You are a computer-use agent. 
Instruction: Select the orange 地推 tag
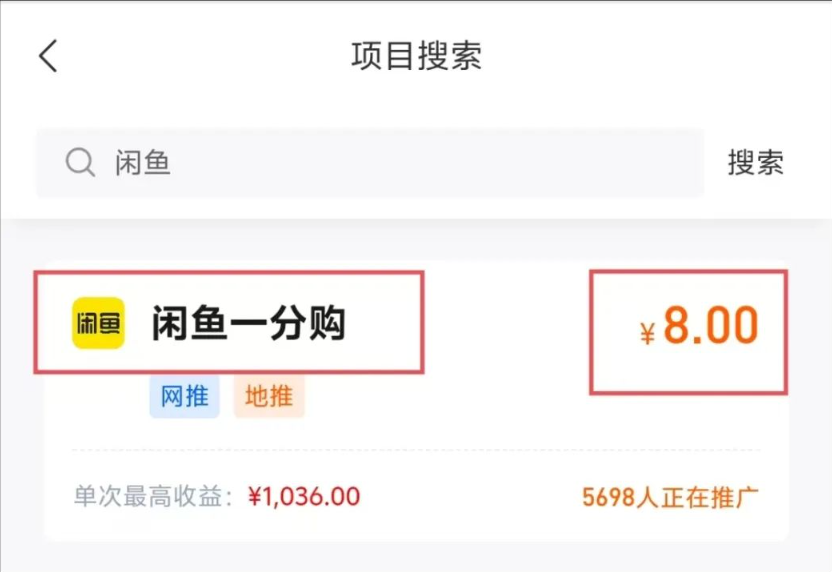[x=269, y=396]
